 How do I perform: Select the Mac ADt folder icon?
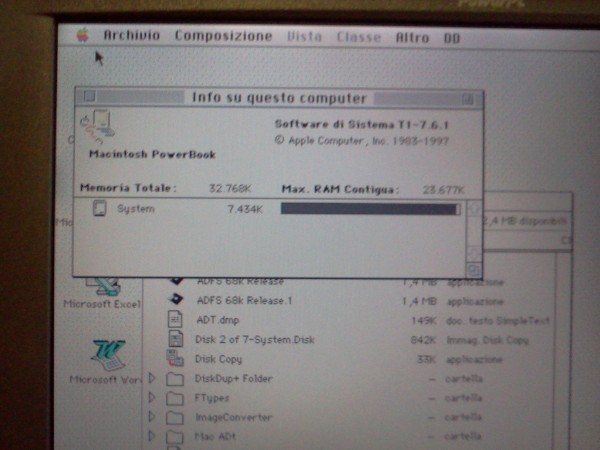pos(175,437)
